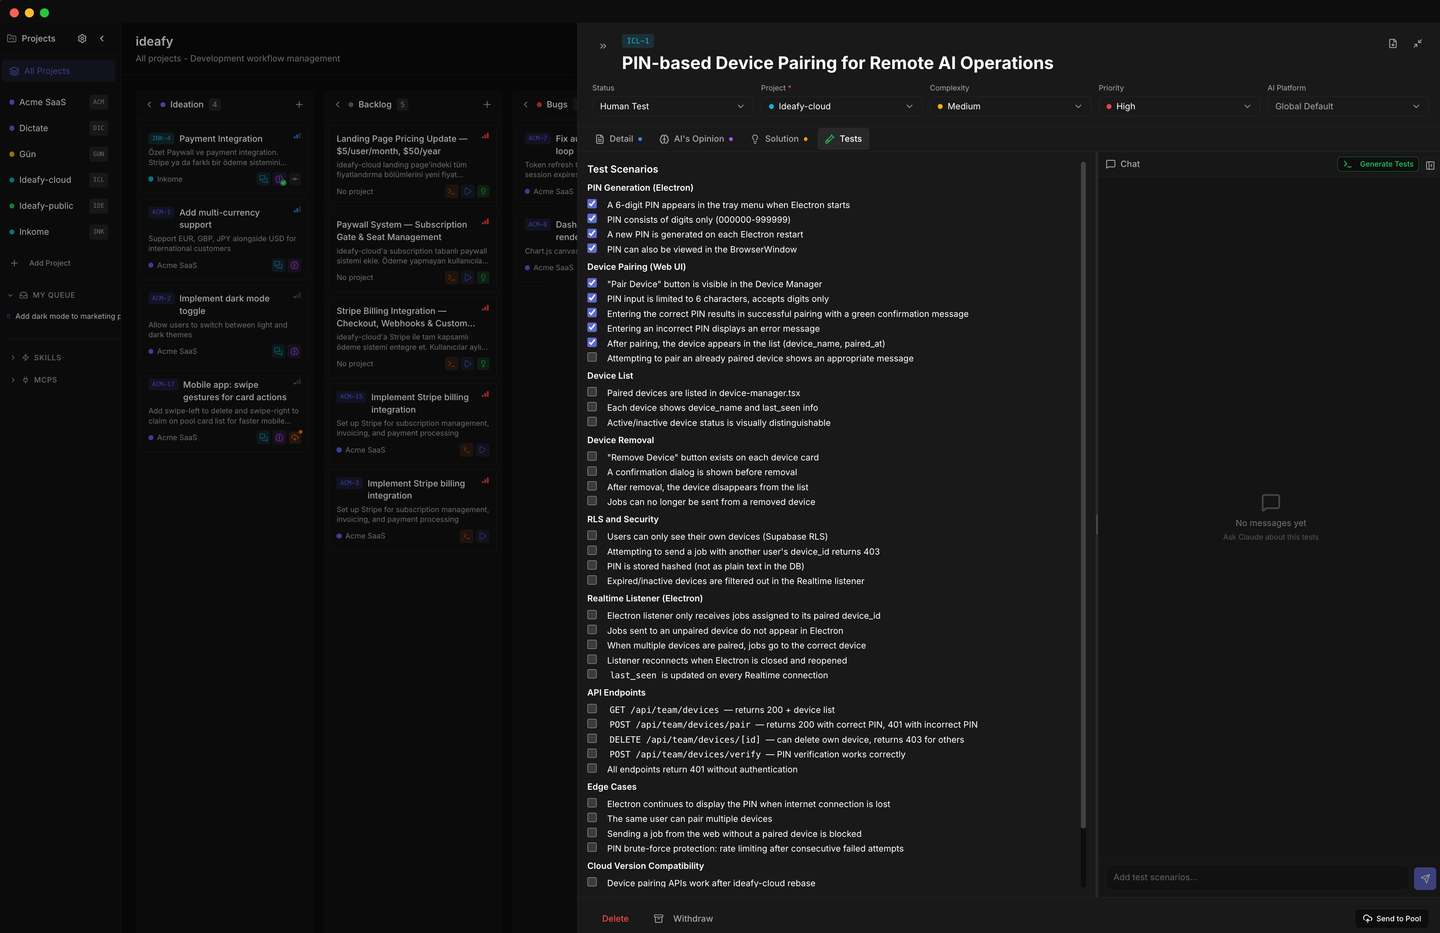Image resolution: width=1440 pixels, height=933 pixels.
Task: Add card to Backlog column plus icon
Action: coord(487,105)
